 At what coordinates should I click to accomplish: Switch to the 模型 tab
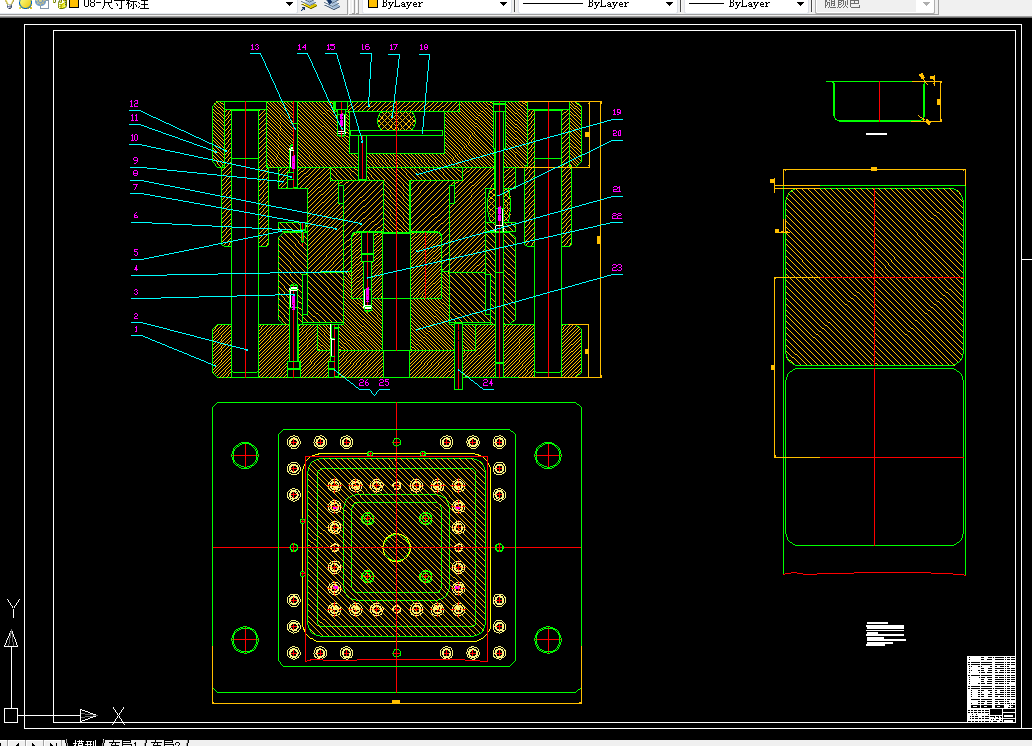85,743
